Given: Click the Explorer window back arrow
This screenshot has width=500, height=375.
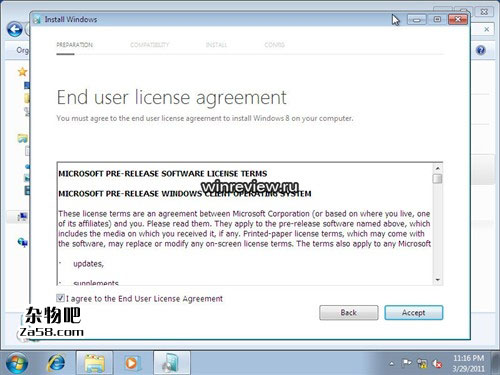Looking at the screenshot, I should point(15,30).
